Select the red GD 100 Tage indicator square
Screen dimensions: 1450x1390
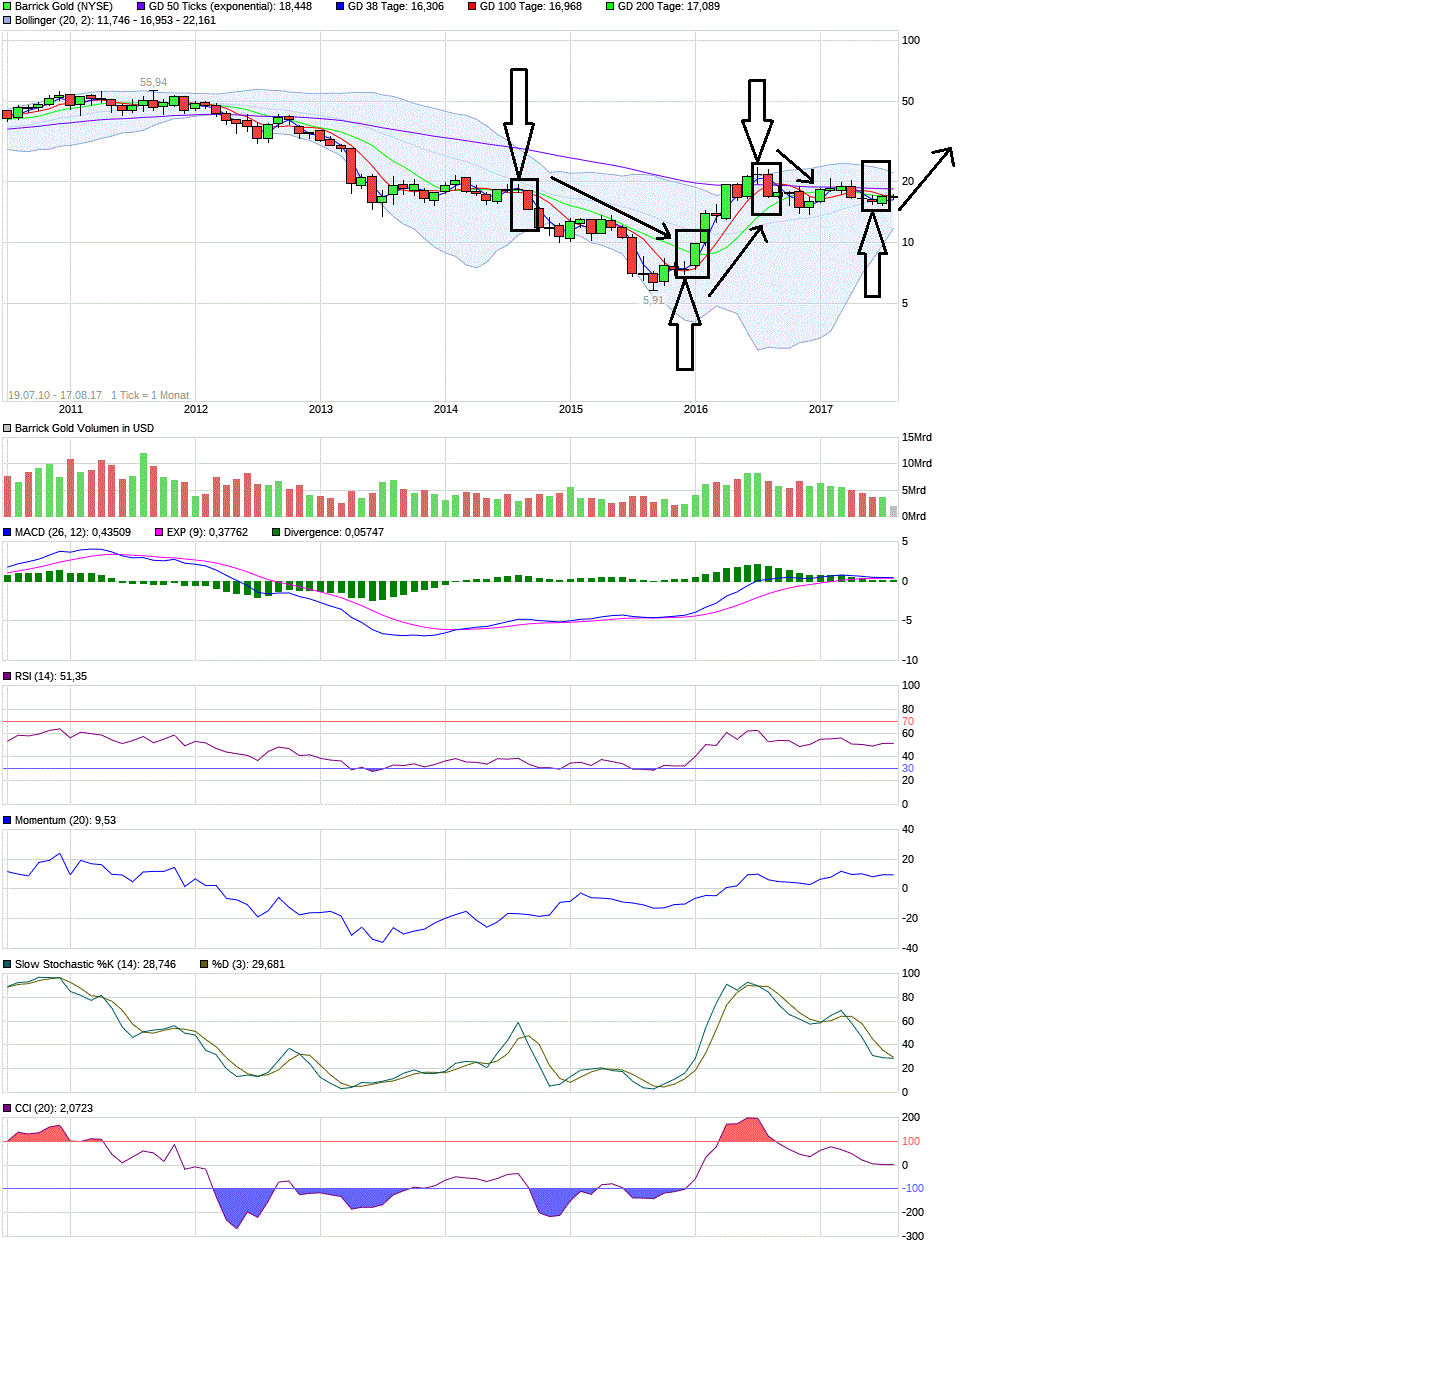tap(470, 6)
